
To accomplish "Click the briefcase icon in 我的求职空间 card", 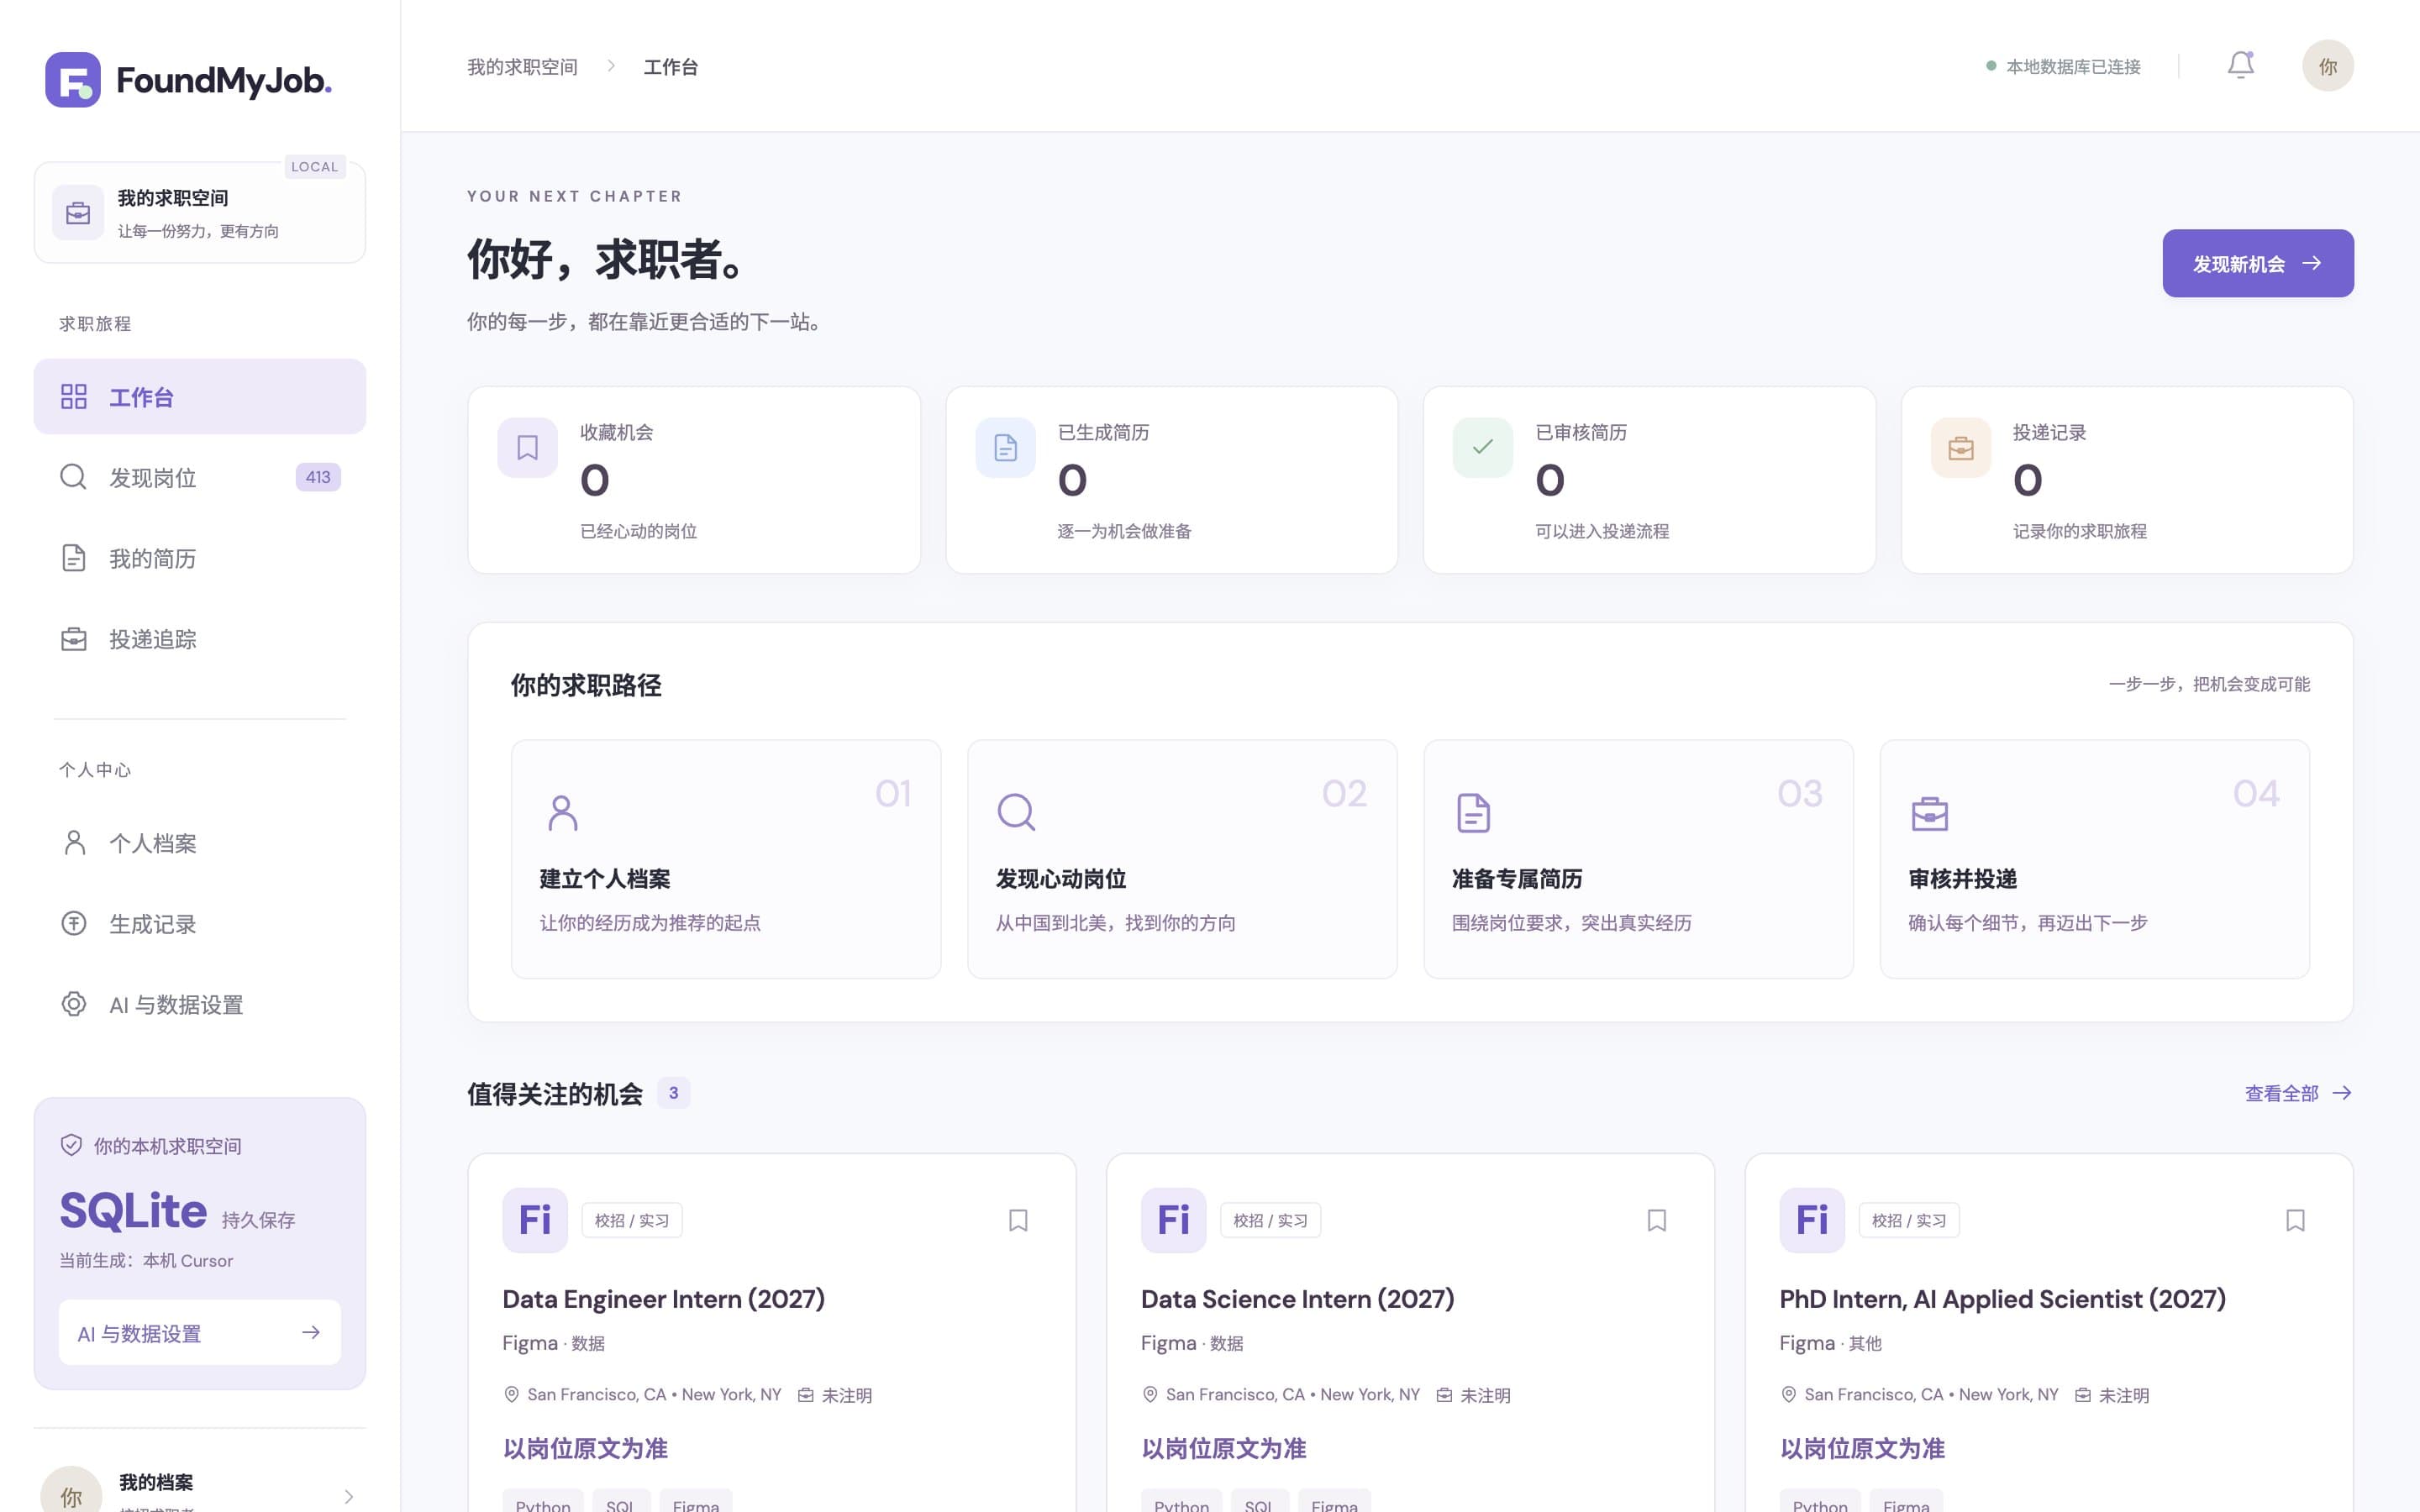I will click(78, 212).
